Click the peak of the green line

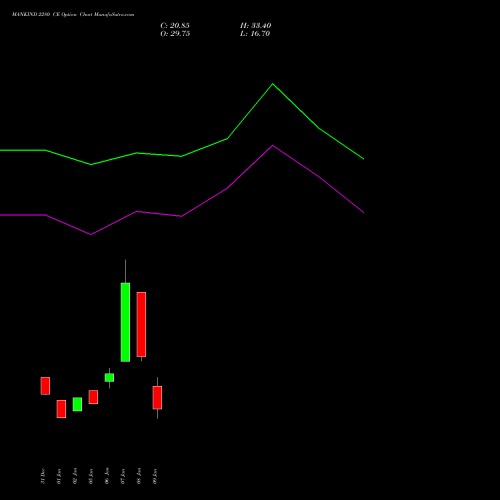click(x=273, y=84)
